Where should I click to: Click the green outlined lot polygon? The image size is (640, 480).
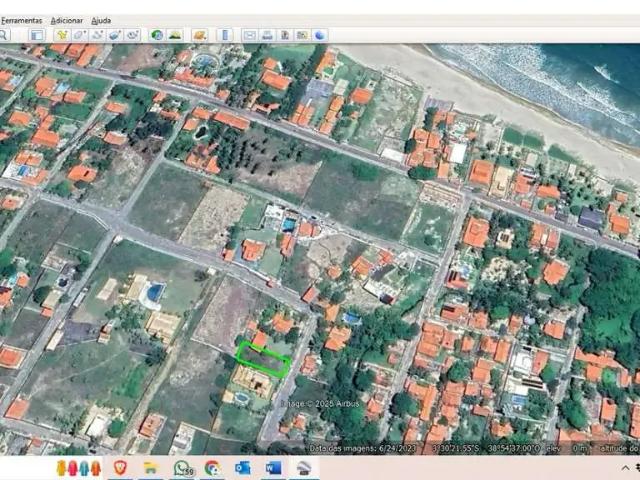pyautogui.click(x=264, y=358)
